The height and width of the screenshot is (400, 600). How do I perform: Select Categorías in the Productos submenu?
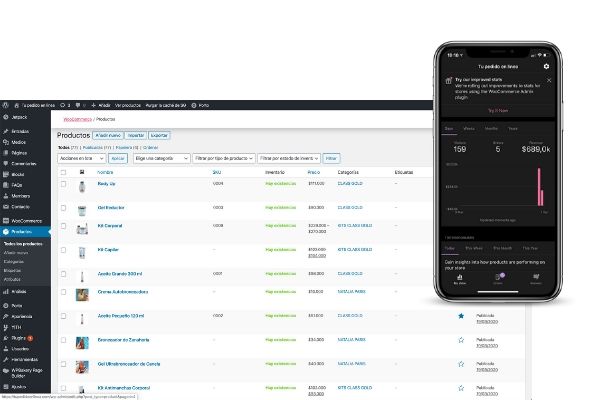coord(16,261)
